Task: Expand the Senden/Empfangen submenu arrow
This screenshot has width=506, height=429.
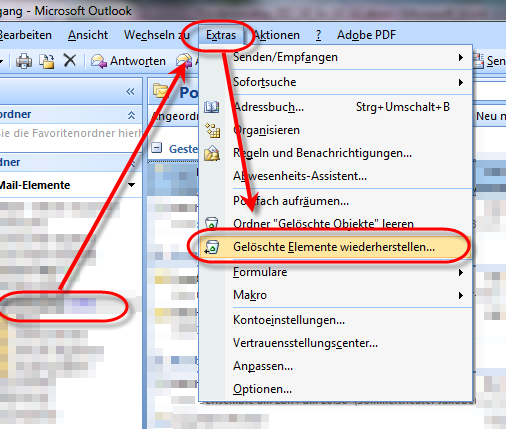Action: coord(461,58)
